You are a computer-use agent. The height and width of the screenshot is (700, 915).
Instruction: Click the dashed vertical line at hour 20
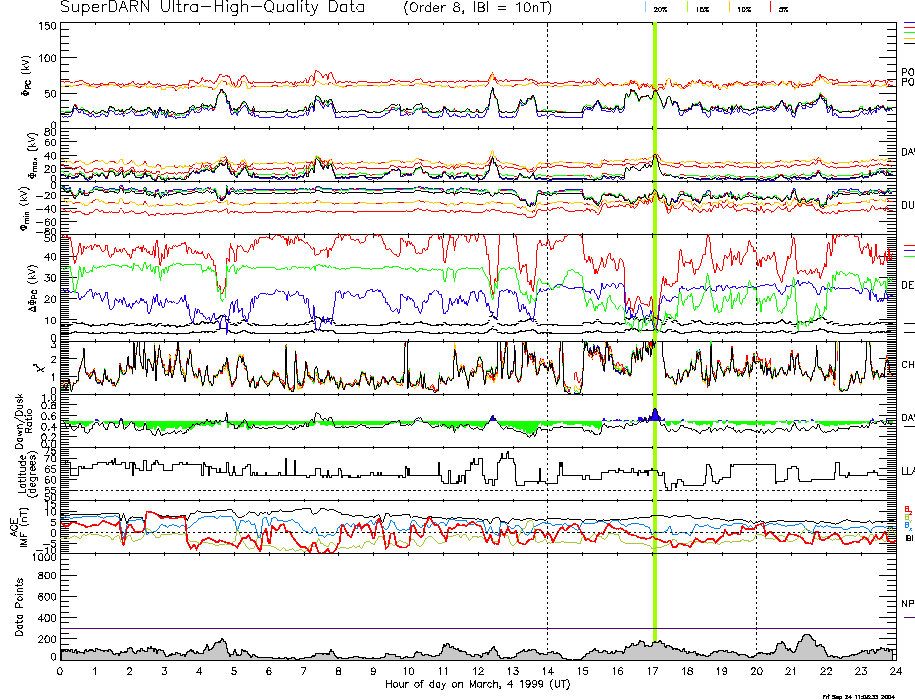click(x=756, y=300)
